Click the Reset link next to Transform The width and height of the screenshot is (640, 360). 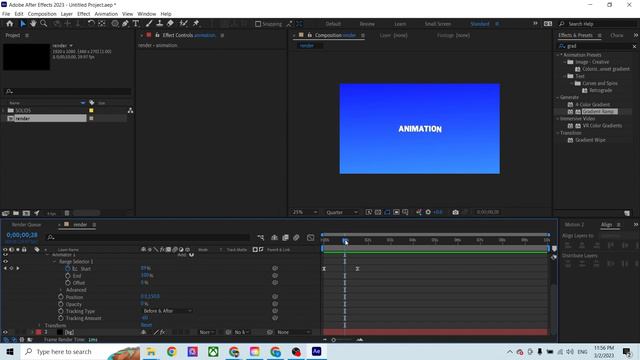146,325
